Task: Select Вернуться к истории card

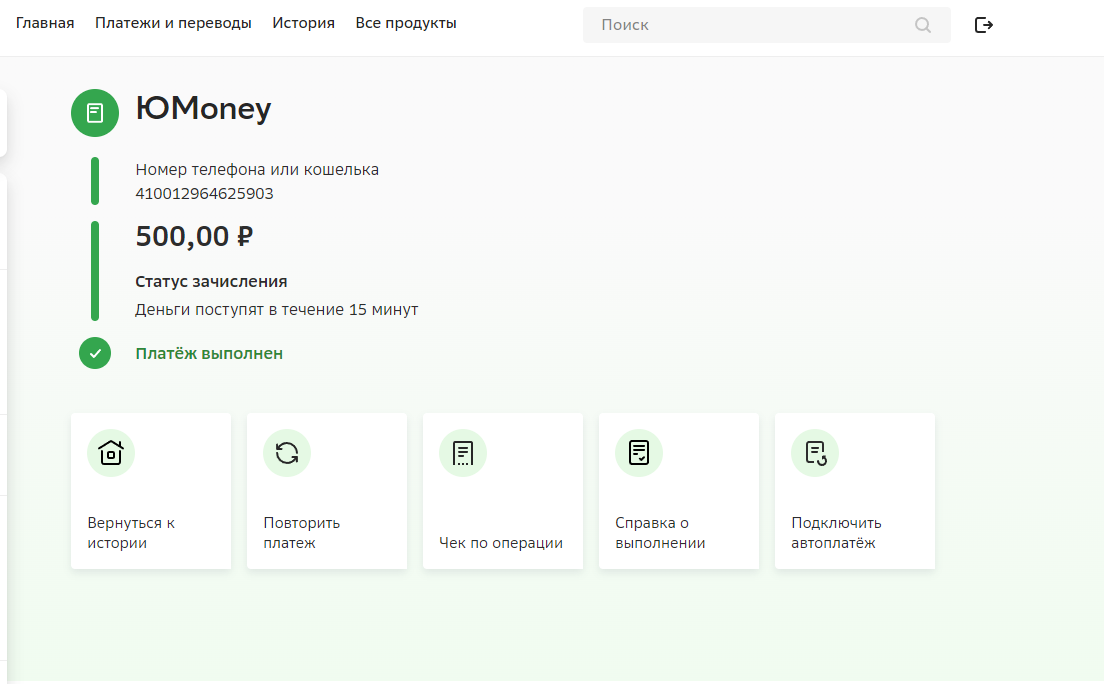Action: coord(151,491)
